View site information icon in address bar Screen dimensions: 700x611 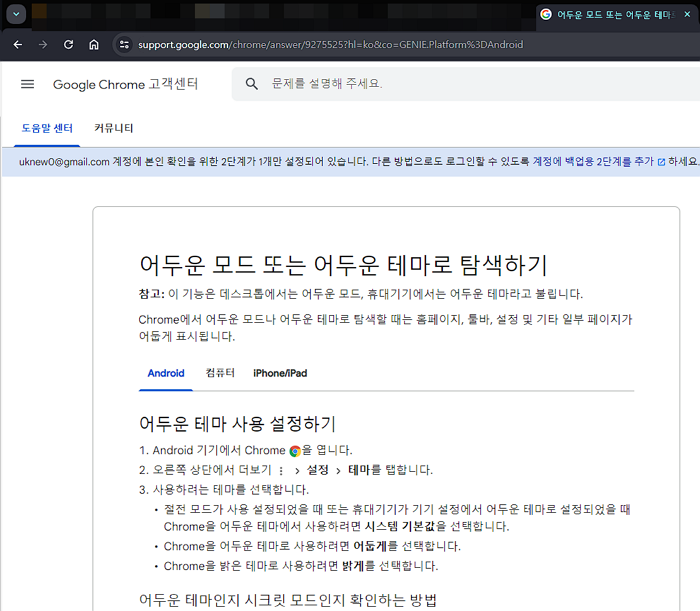coord(124,45)
